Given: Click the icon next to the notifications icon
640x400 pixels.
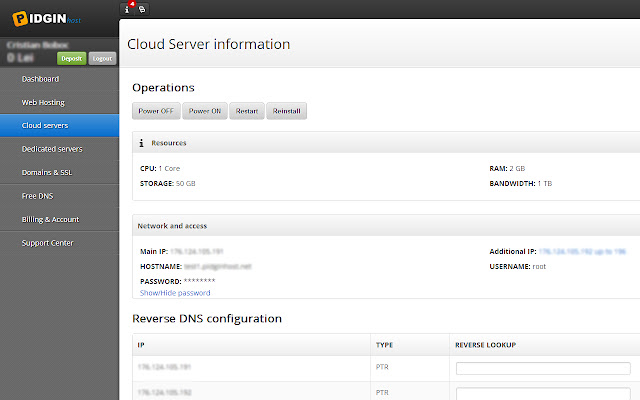Looking at the screenshot, I should coord(141,8).
